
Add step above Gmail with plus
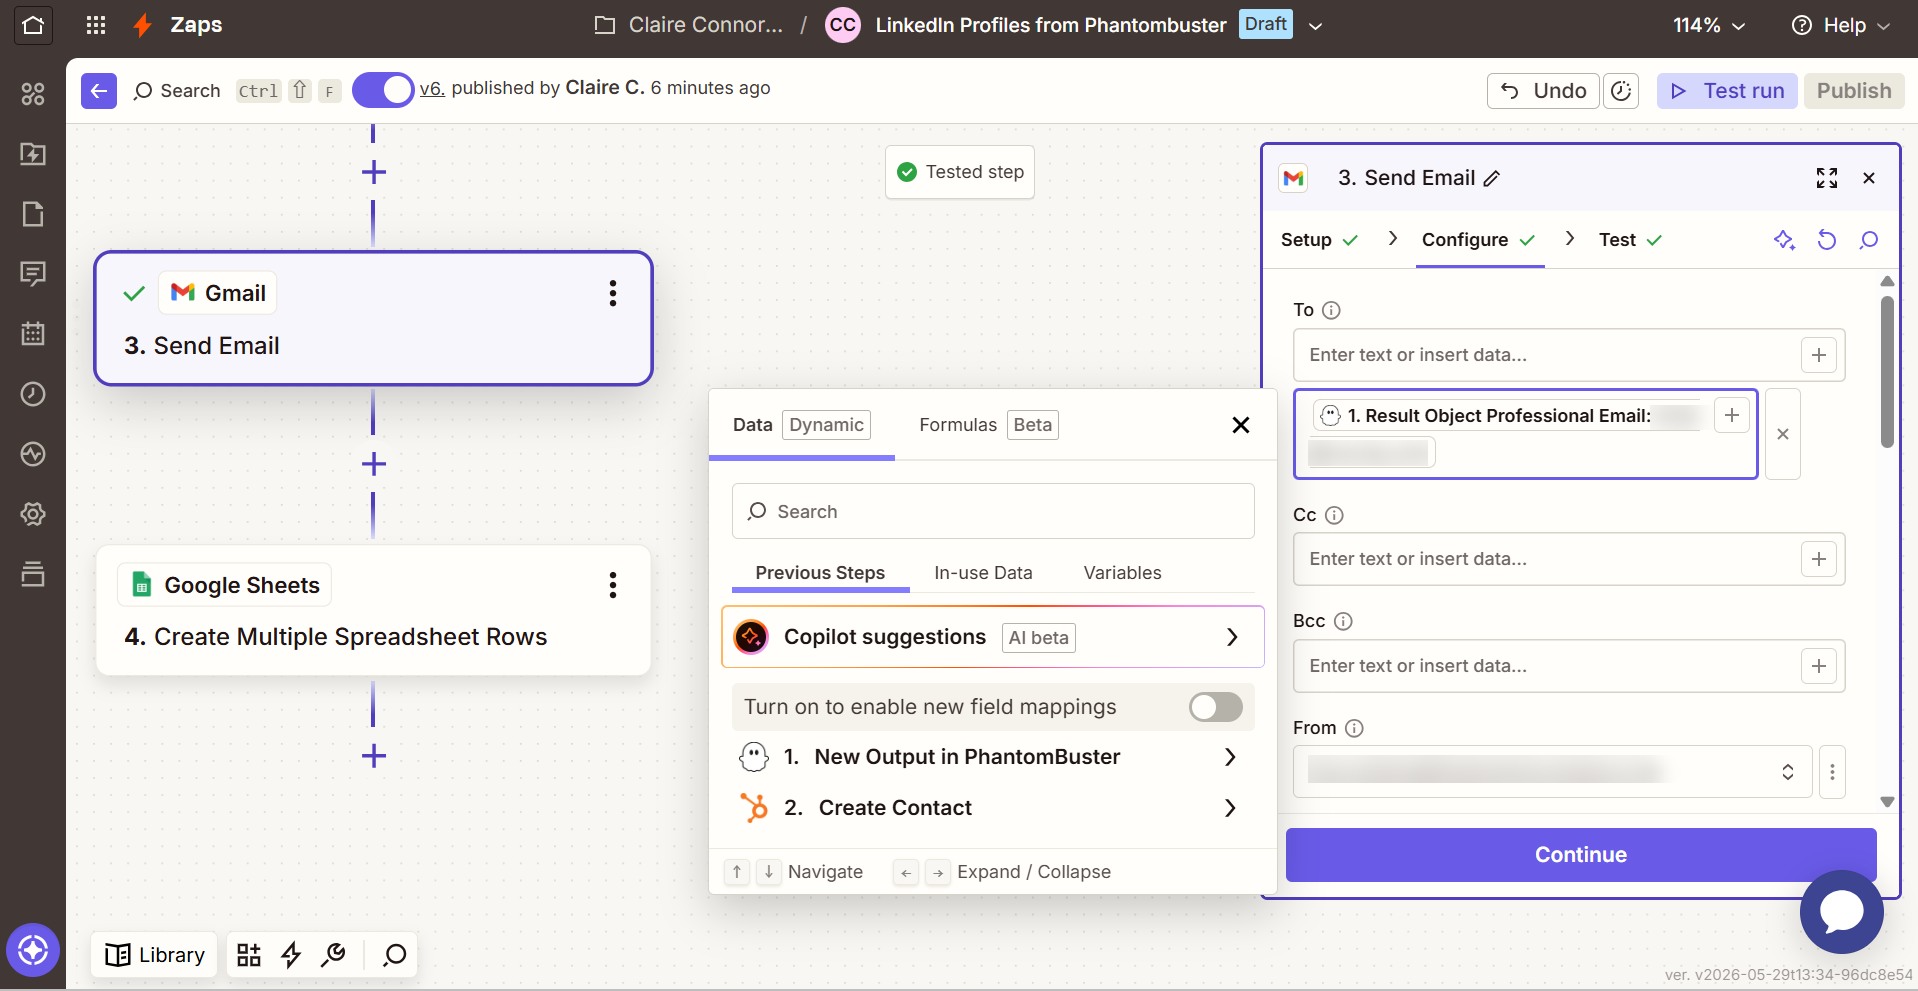point(374,172)
